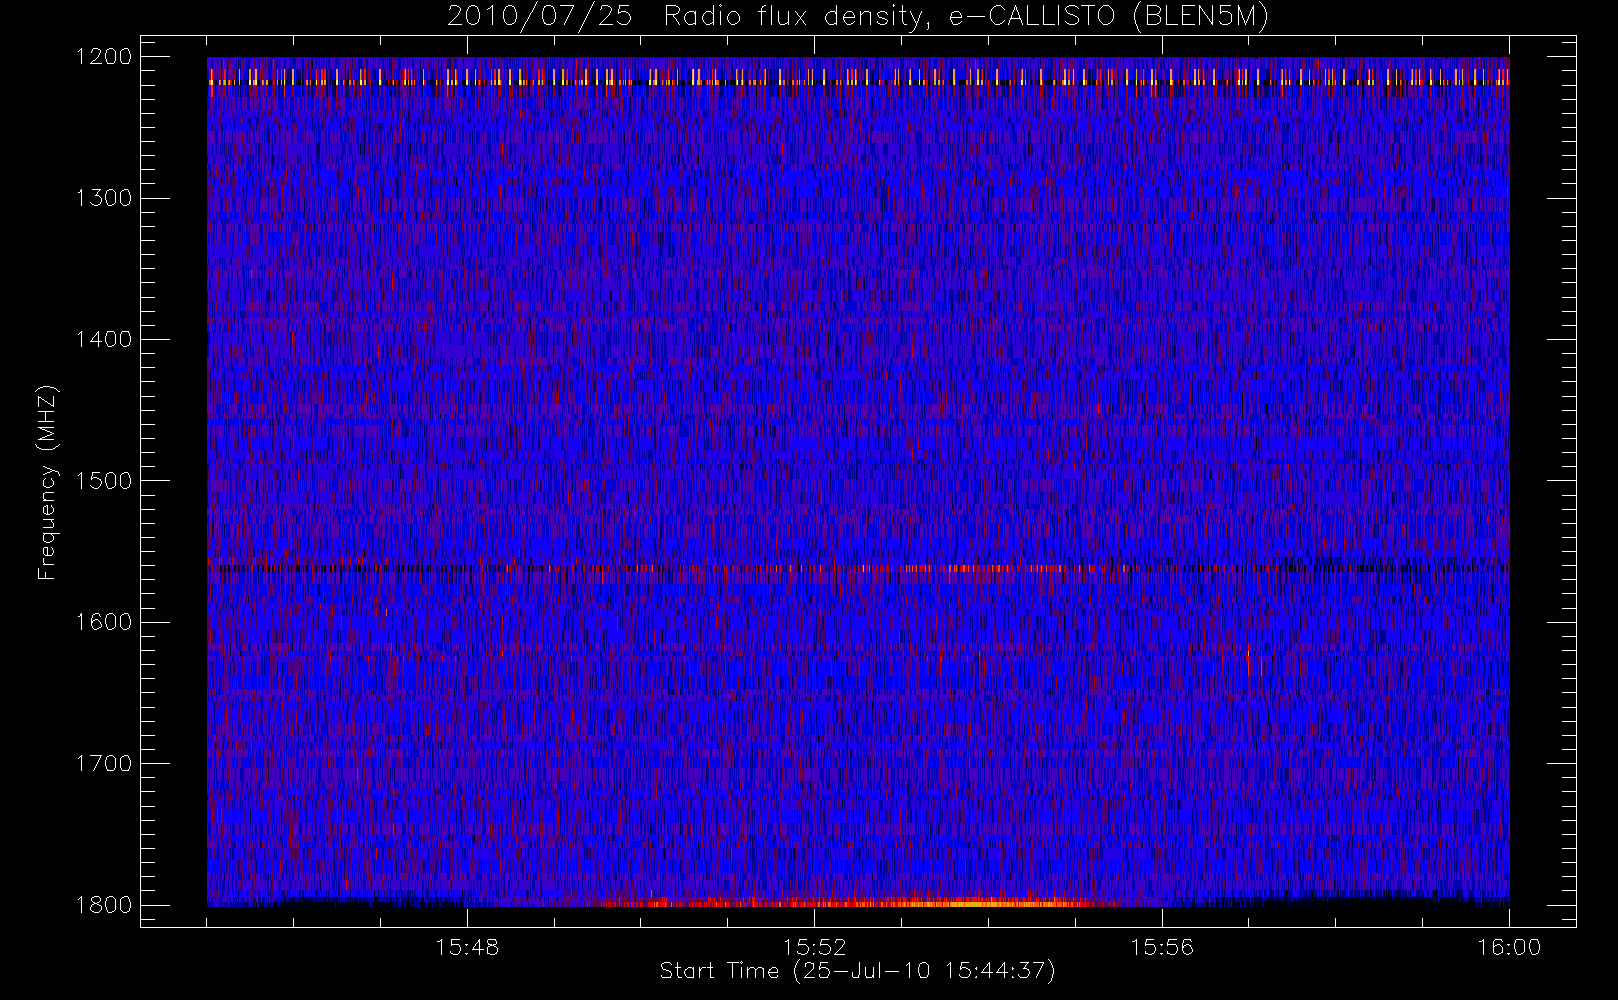Click the 'Start Time (25-Jul-10 15:44:37)' x-axis label
The width and height of the screenshot is (1618, 1000).
coord(858,971)
